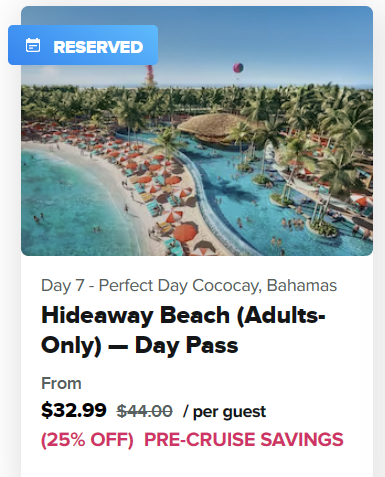
Task: Click the (25% OFF) discount label
Action: pos(87,440)
